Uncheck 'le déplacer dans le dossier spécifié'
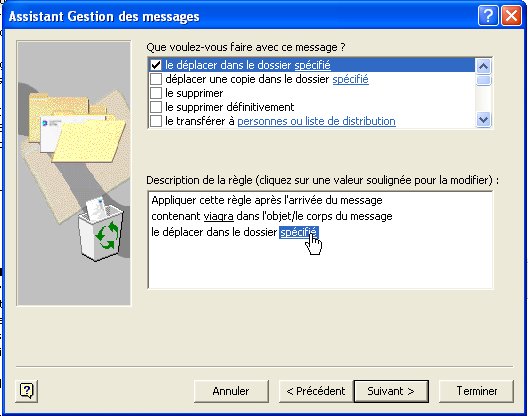Viewport: 528px width, 416px height. 156,65
